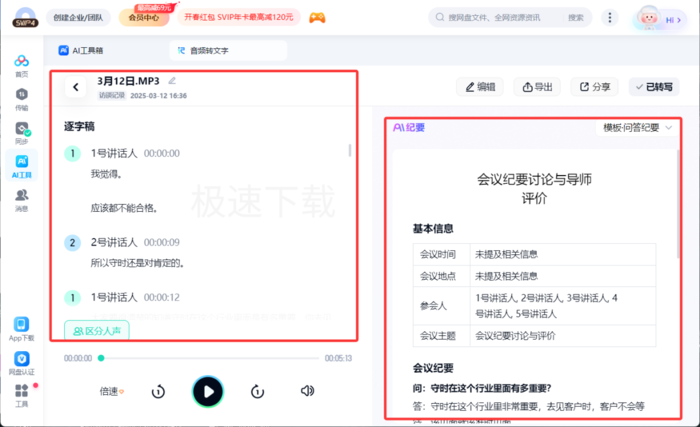
Task: Click the 逐字稿 heading
Action: pyautogui.click(x=79, y=126)
